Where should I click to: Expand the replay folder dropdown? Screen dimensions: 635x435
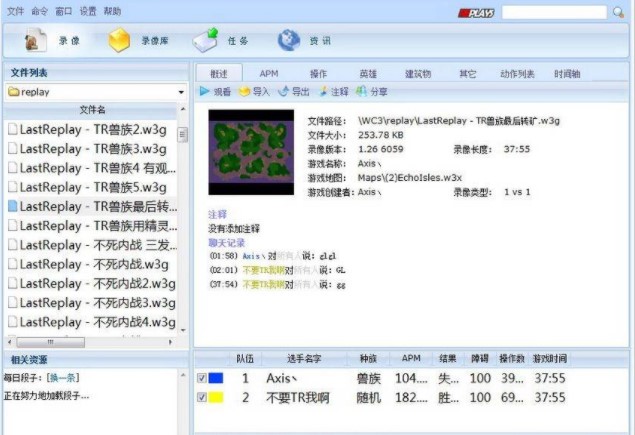pyautogui.click(x=182, y=92)
